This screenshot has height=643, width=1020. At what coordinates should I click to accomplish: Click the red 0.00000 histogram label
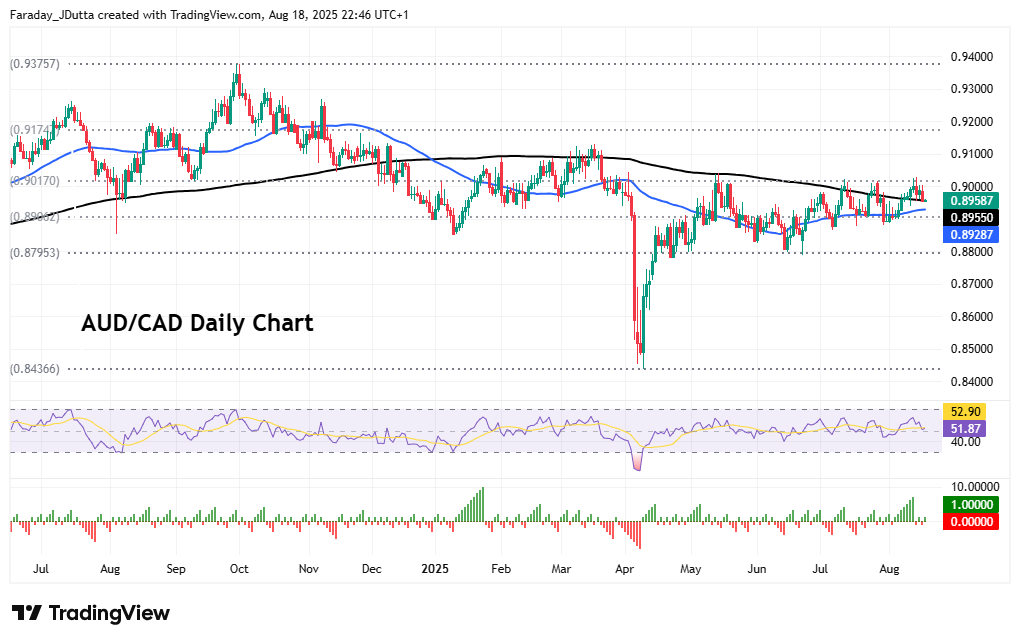tap(971, 521)
